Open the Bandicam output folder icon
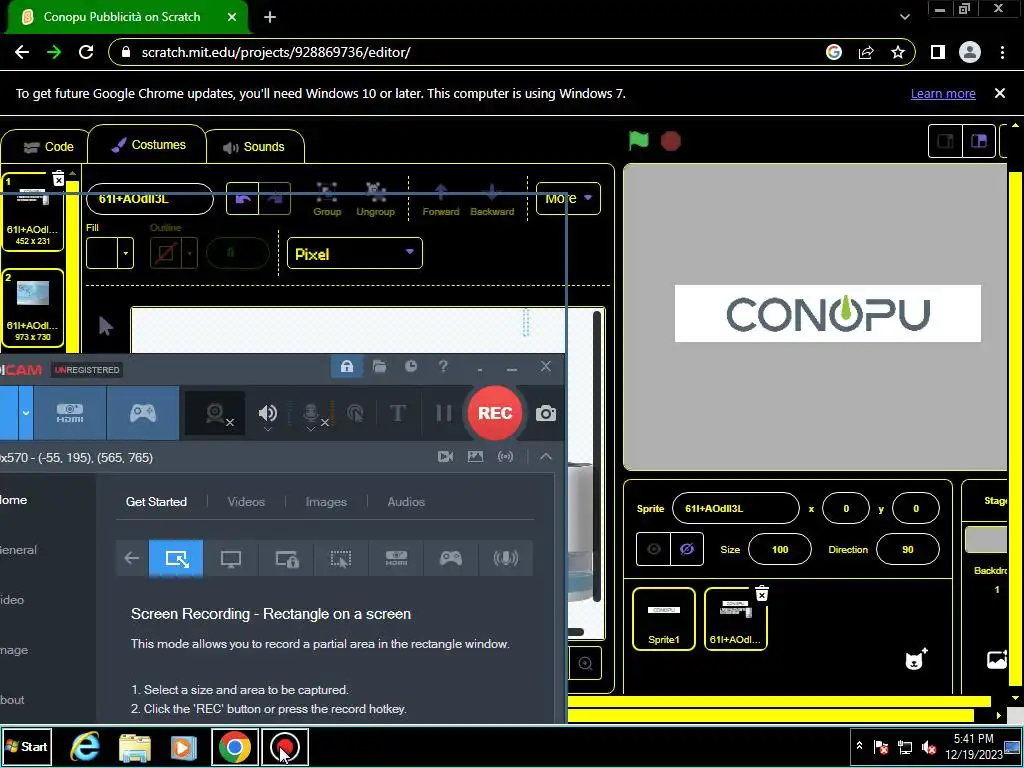The height and width of the screenshot is (768, 1024). 379,366
